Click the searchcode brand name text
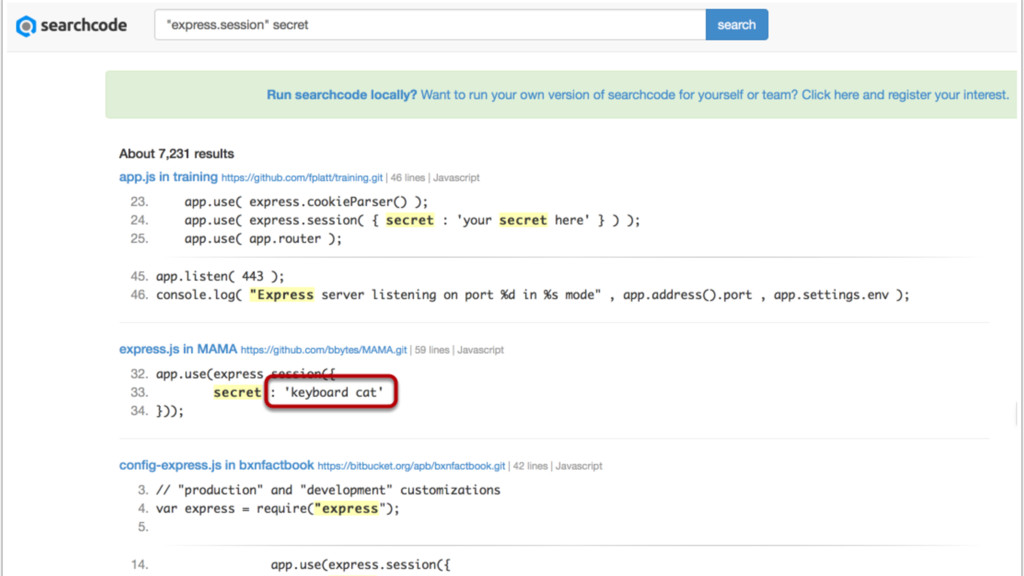The width and height of the screenshot is (1024, 576). tap(84, 25)
